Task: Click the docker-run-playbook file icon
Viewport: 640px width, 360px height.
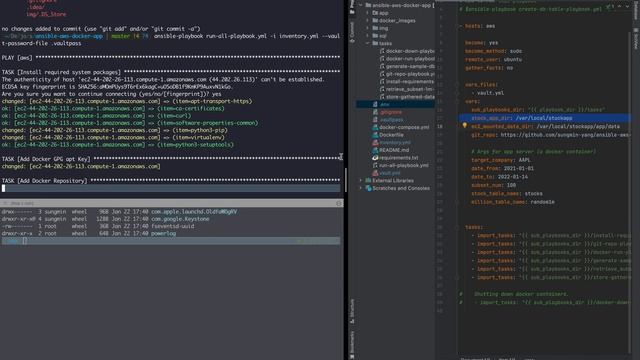Action: [382, 59]
